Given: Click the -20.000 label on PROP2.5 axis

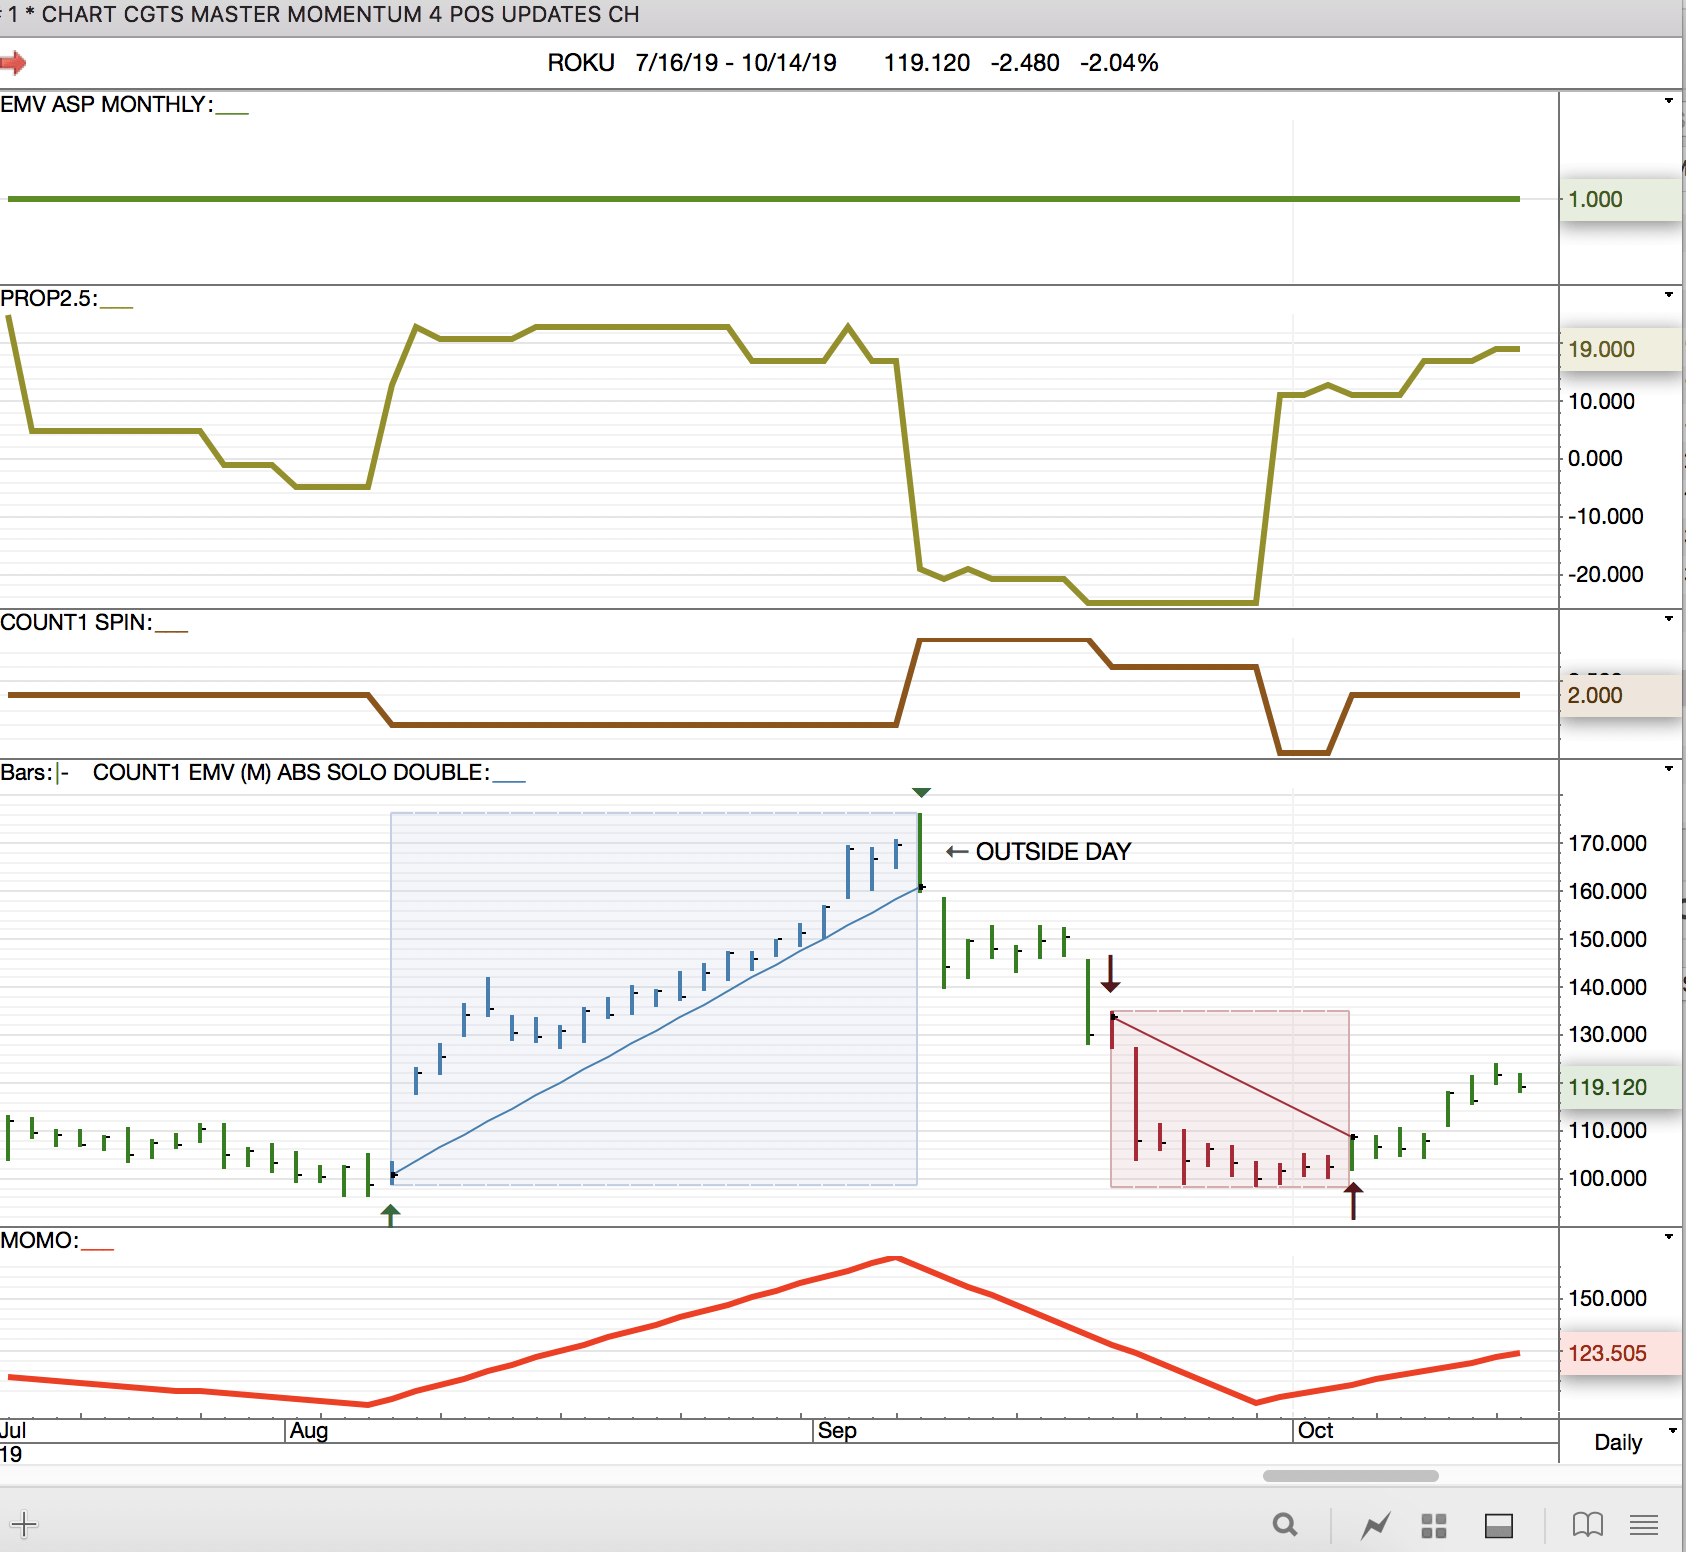Looking at the screenshot, I should pyautogui.click(x=1606, y=574).
